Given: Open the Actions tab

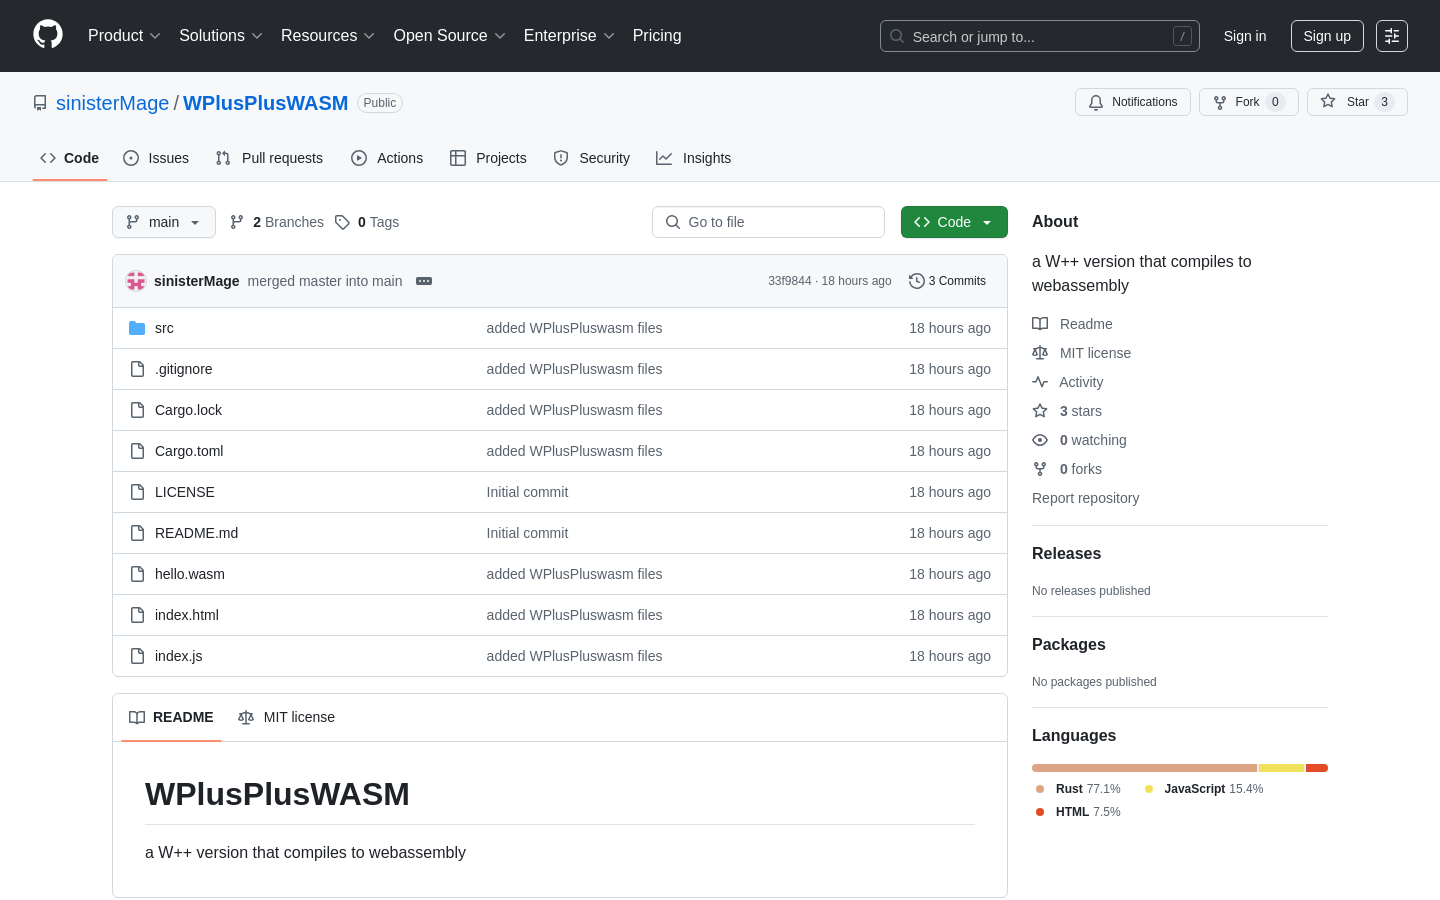Looking at the screenshot, I should click(387, 158).
